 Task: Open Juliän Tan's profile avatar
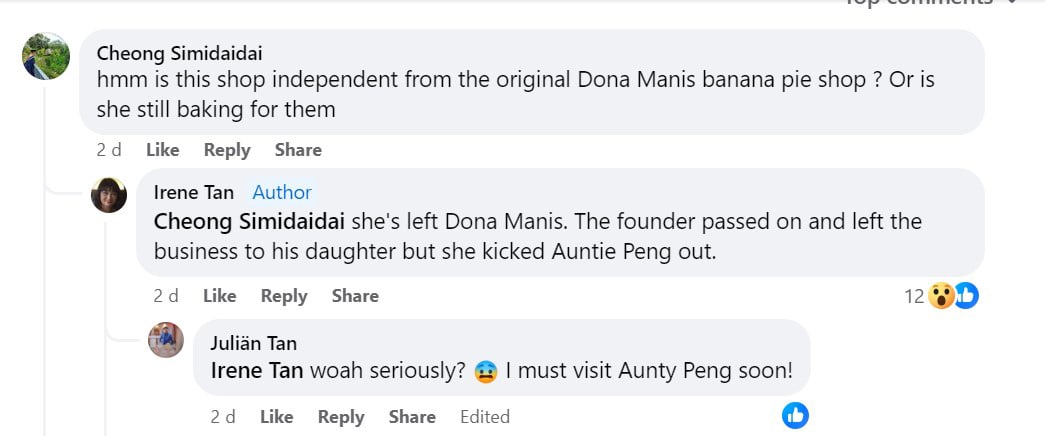point(166,340)
